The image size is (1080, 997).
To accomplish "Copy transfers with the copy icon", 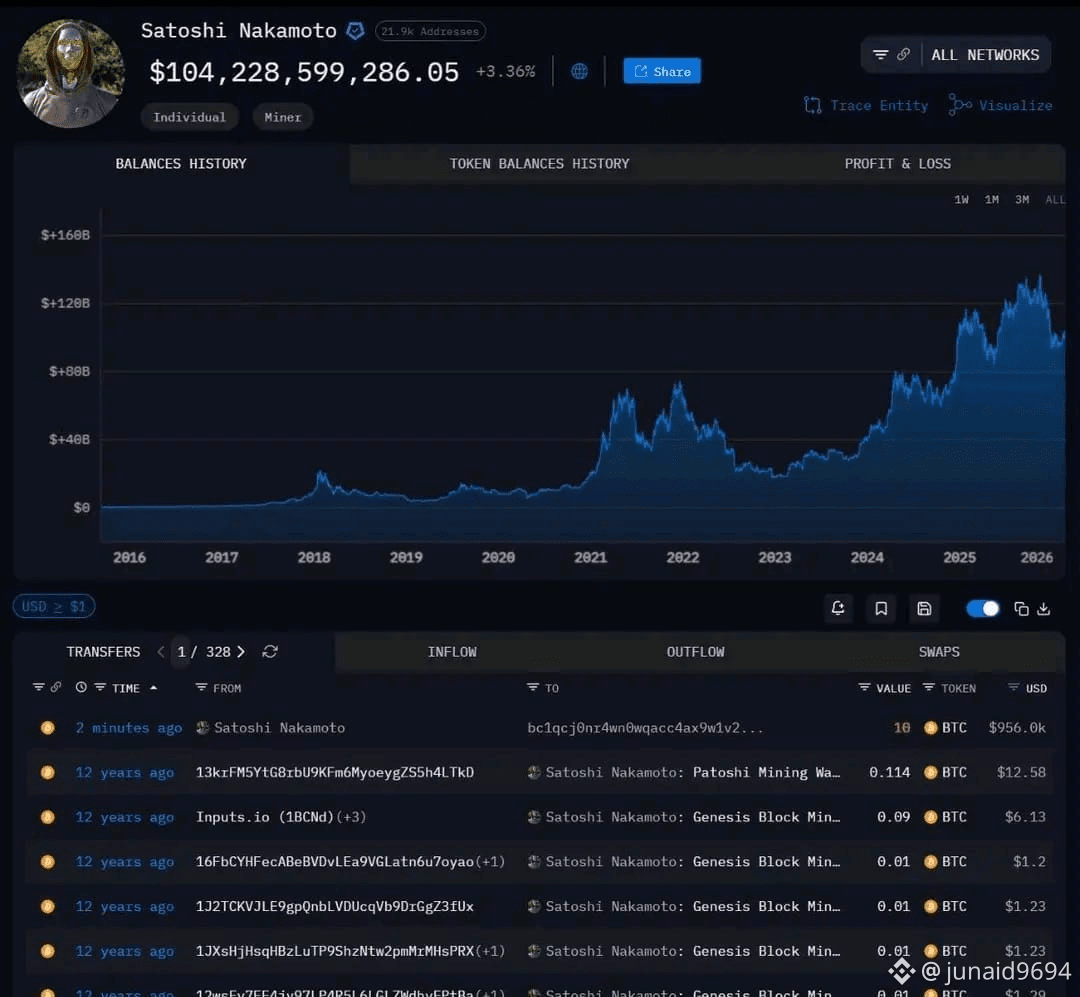I will click(x=1021, y=608).
